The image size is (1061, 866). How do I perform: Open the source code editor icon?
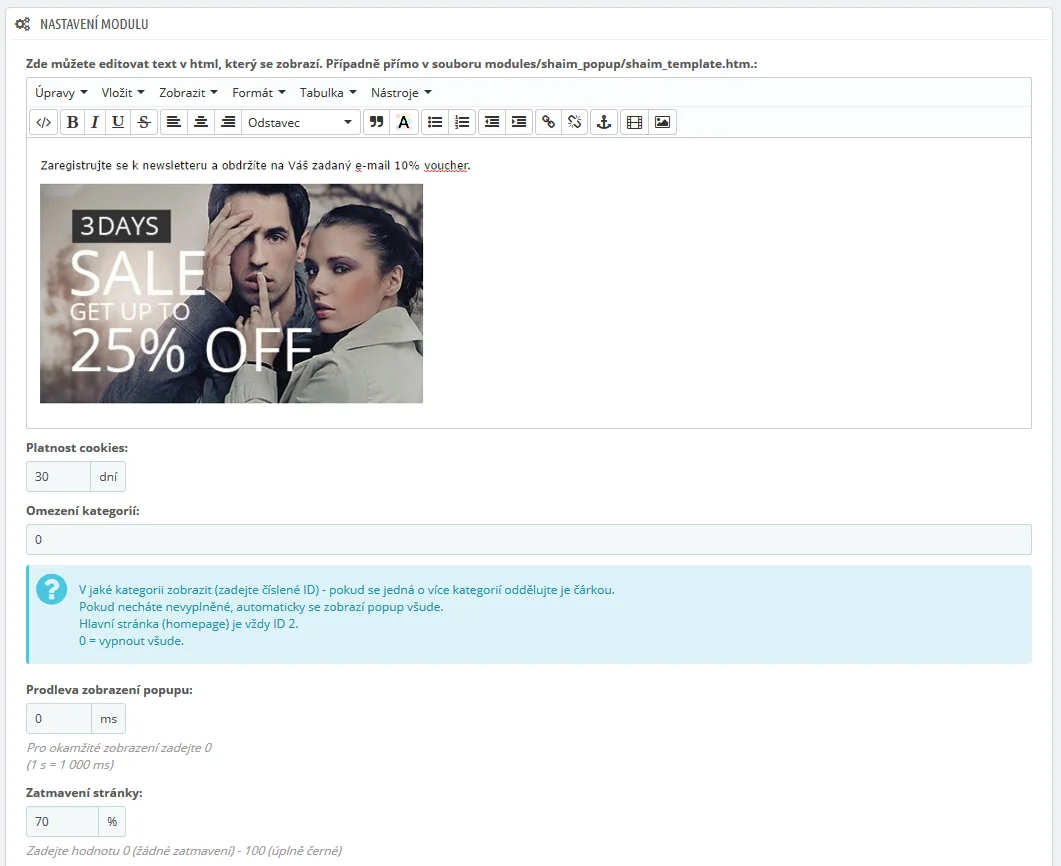[43, 122]
